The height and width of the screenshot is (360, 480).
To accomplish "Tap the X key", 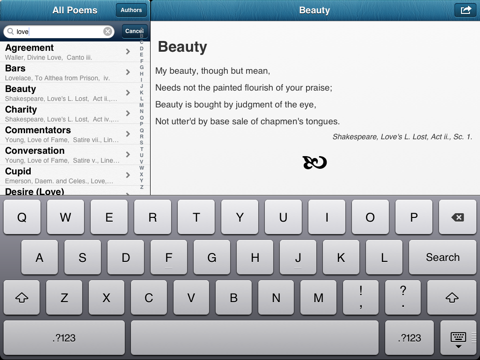I will [106, 297].
